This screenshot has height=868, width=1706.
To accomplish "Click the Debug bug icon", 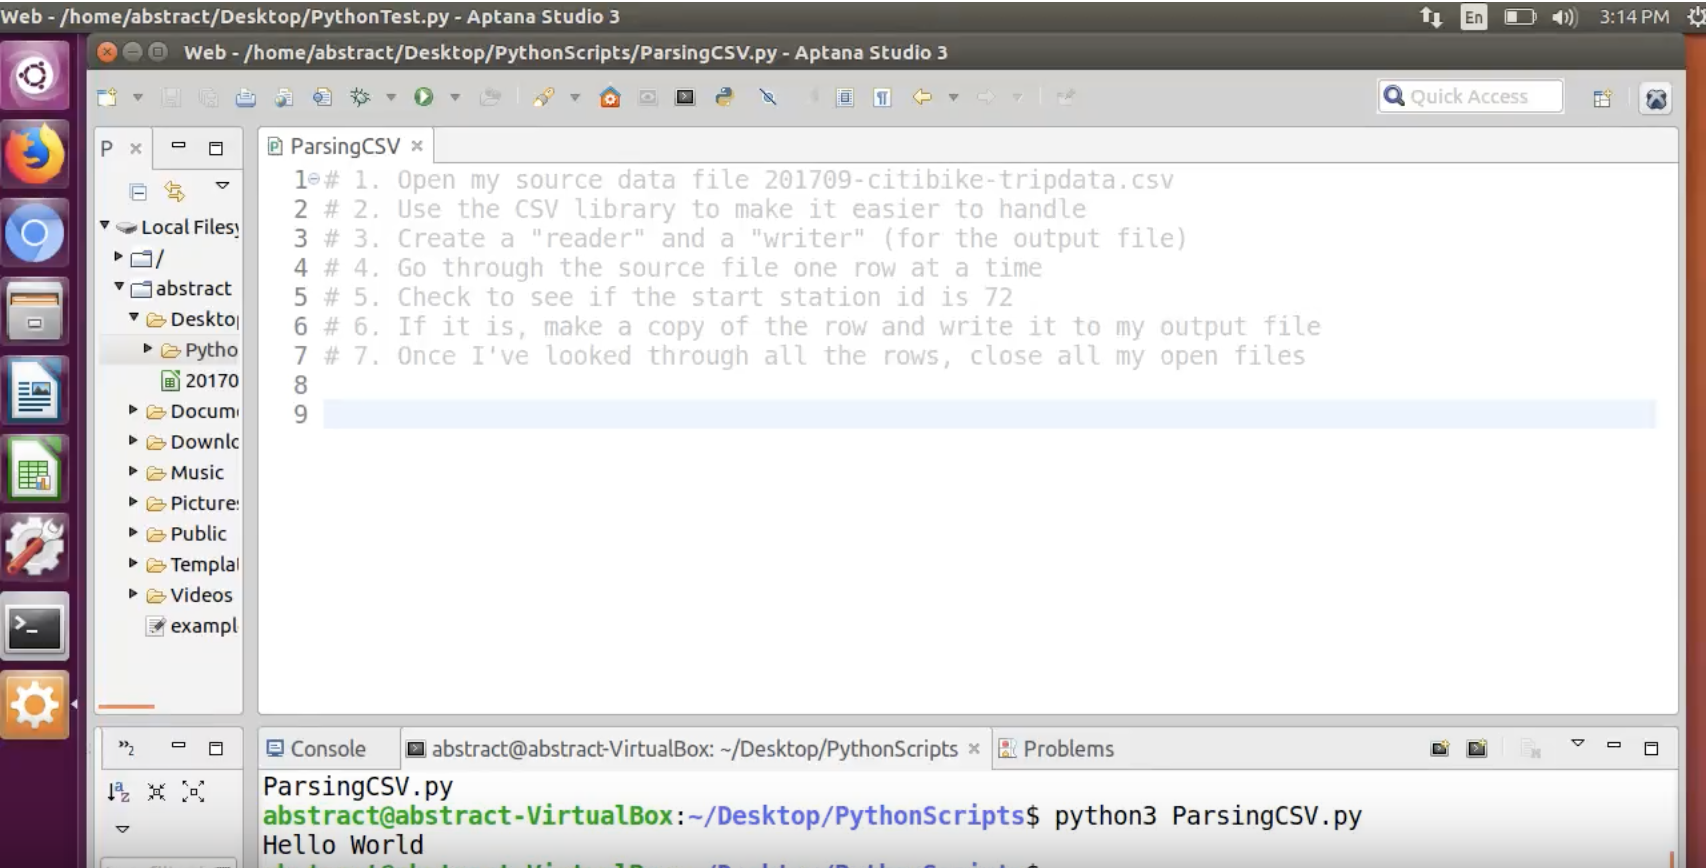I will [x=360, y=97].
